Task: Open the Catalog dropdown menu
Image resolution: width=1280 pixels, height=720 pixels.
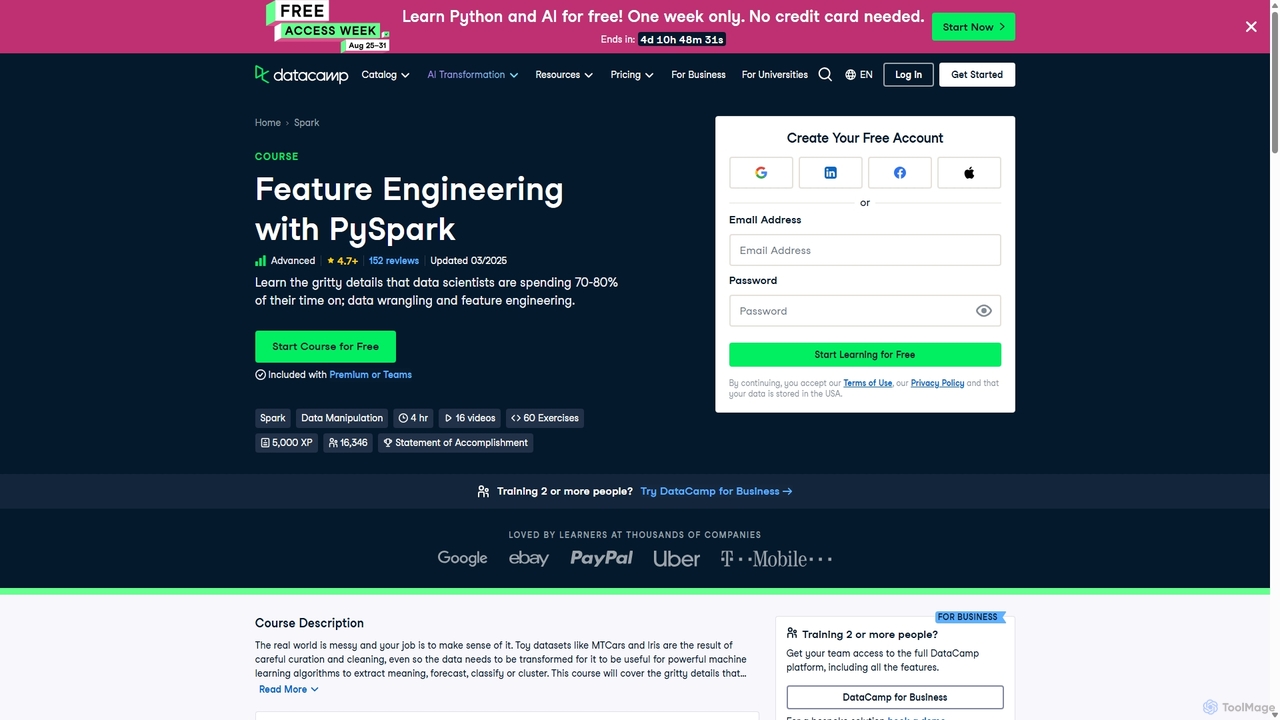Action: pos(385,74)
